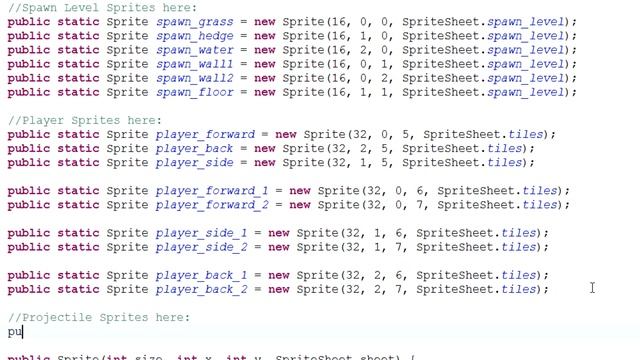Click spawn_level reference on the spawn_grass line
Viewport: 640px width, 360px height.
point(527,22)
